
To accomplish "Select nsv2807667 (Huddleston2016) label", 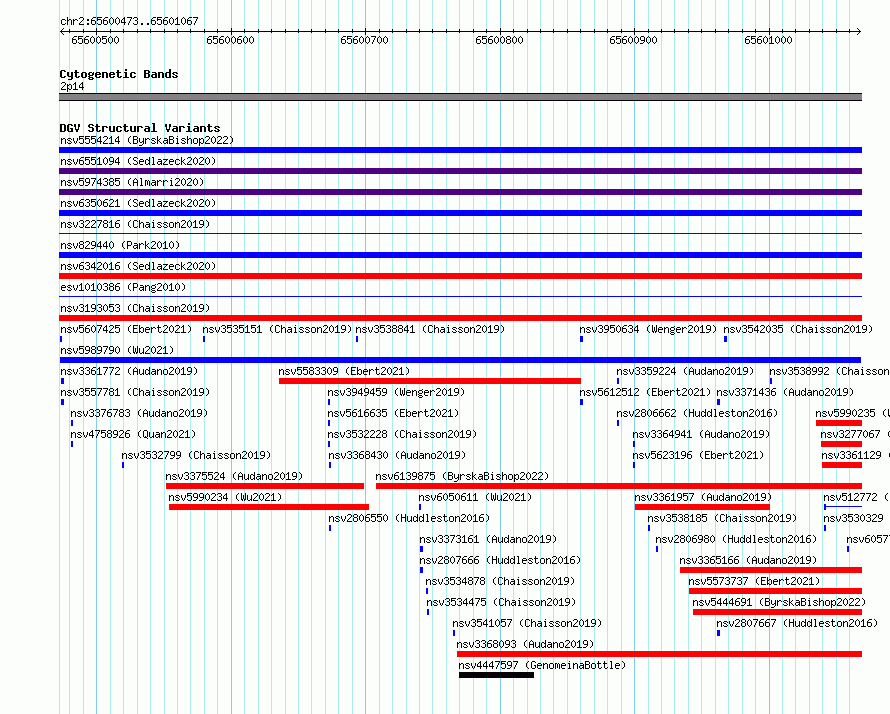I will (797, 623).
